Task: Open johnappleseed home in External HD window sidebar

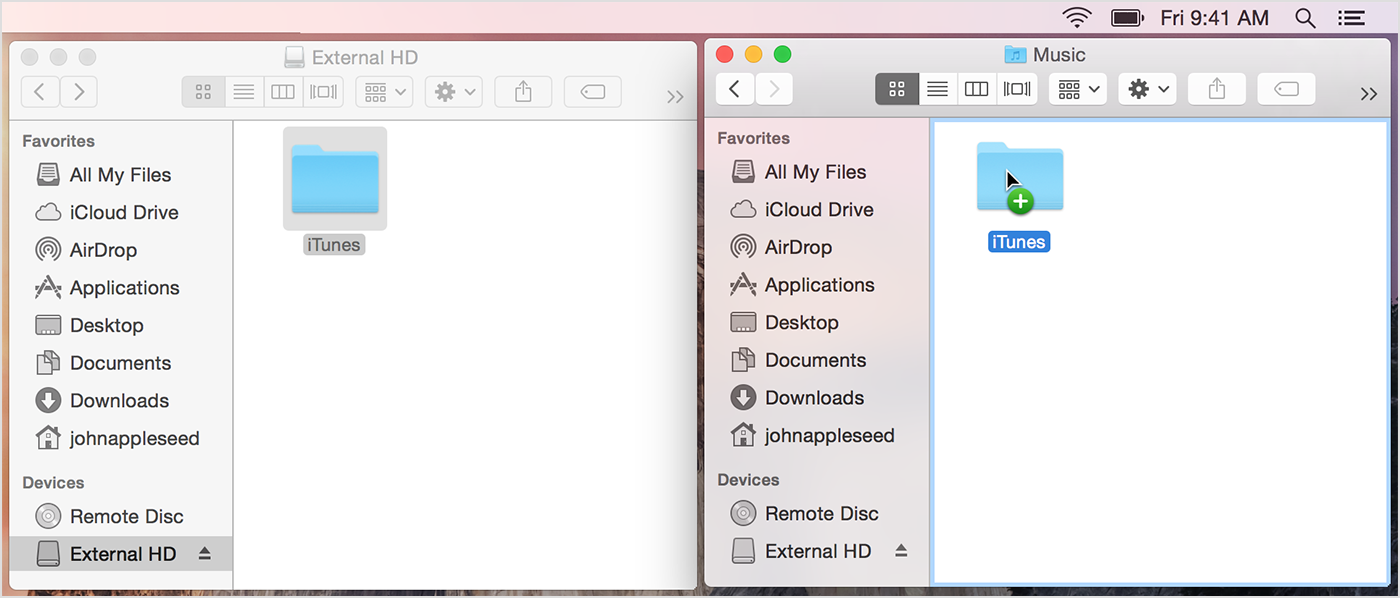Action: (x=121, y=439)
